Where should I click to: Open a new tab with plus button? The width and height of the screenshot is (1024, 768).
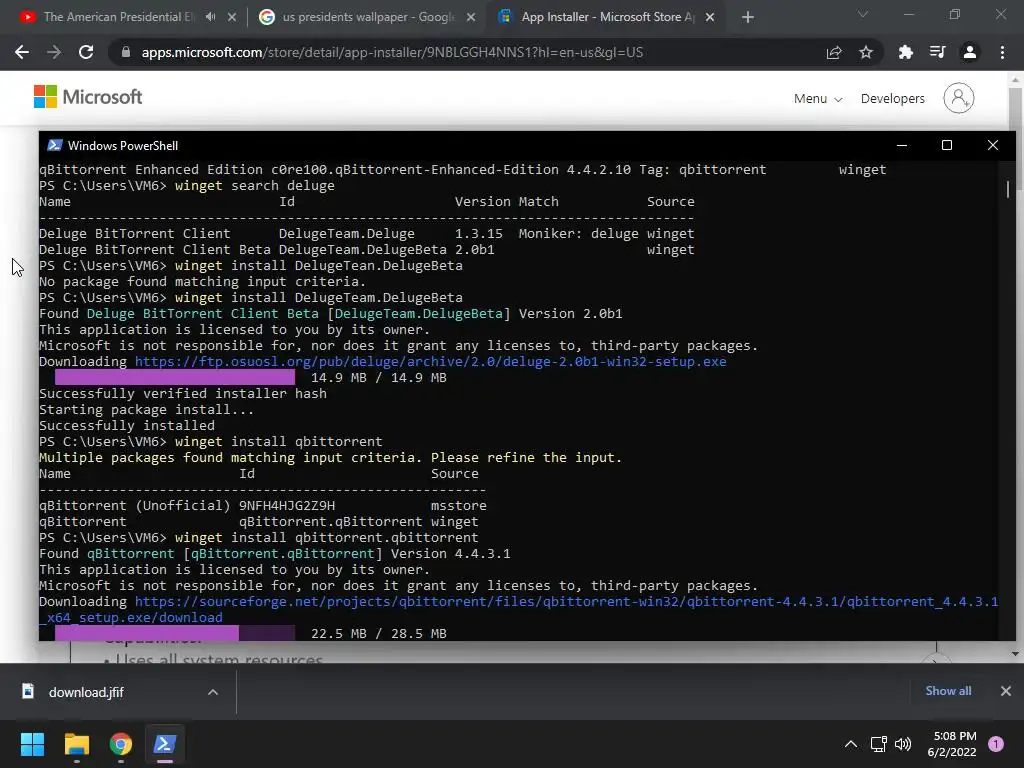pyautogui.click(x=748, y=17)
